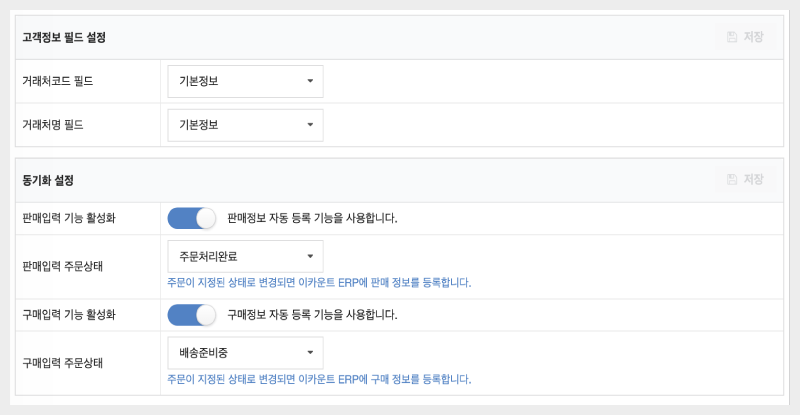Click the floppy disk save icon in 고객정보 필드 설정

point(732,37)
